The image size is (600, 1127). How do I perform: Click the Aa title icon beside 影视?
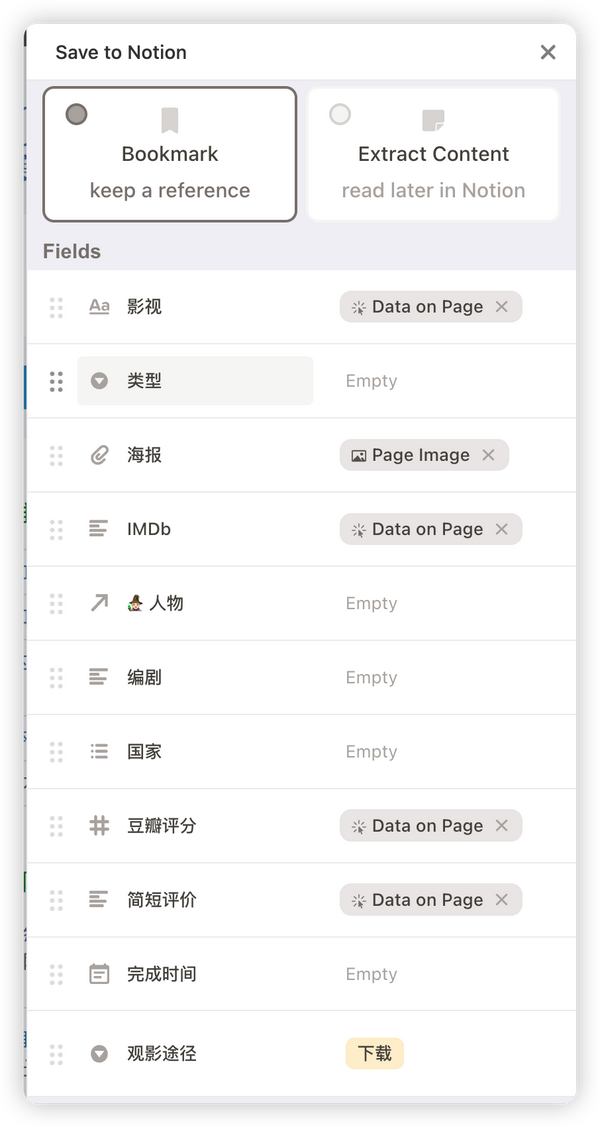[x=99, y=306]
